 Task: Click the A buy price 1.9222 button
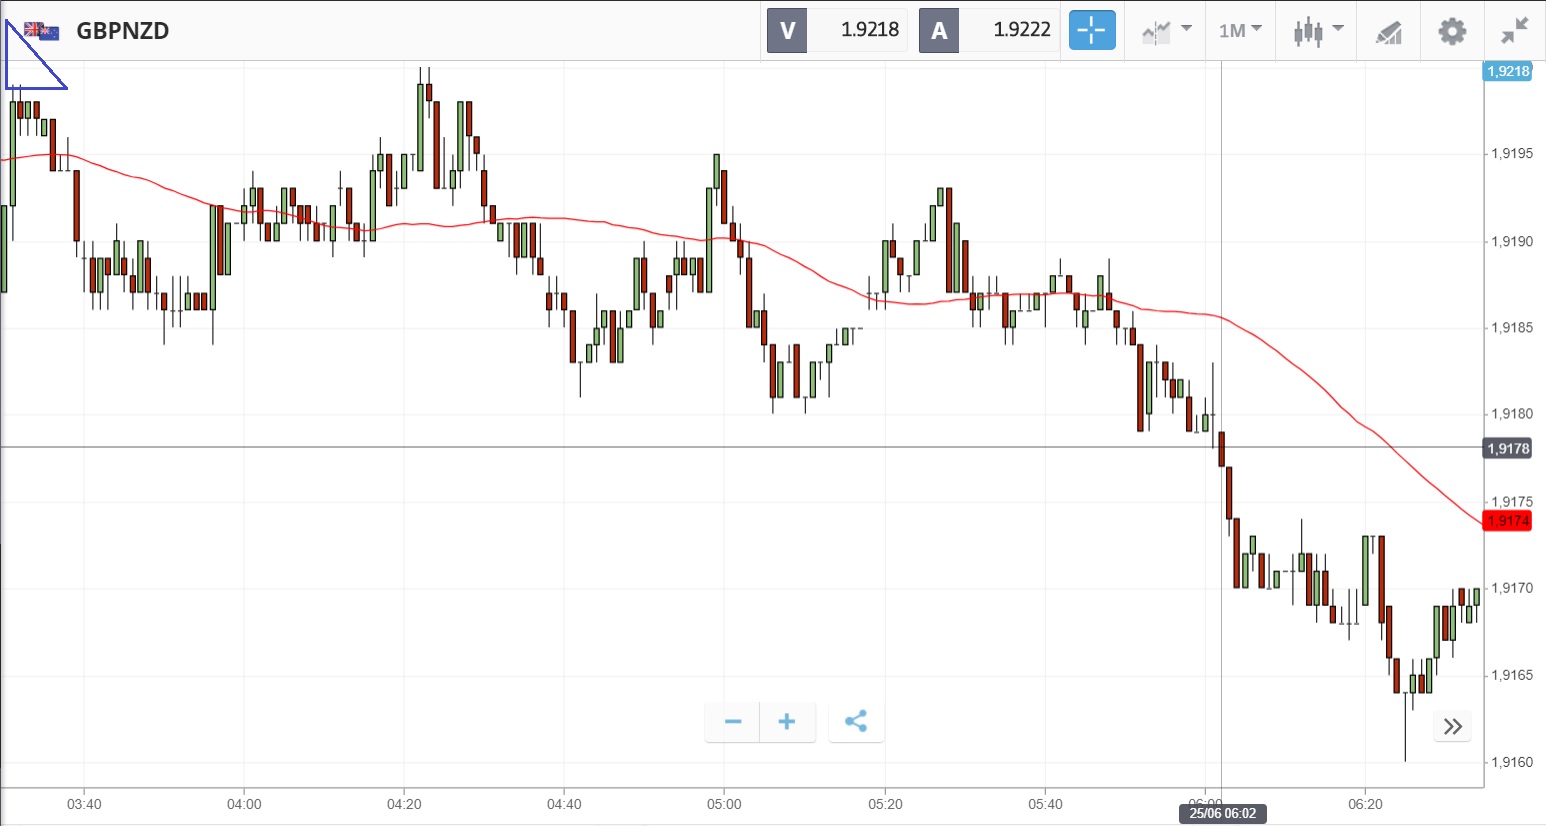[x=987, y=30]
